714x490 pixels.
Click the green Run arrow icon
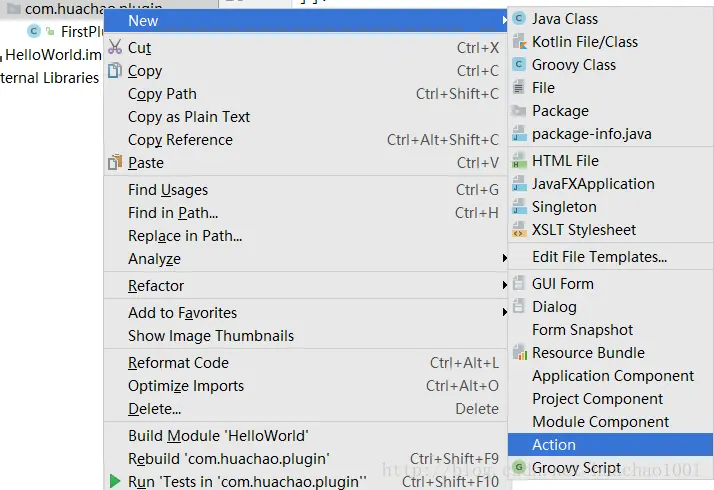[115, 482]
